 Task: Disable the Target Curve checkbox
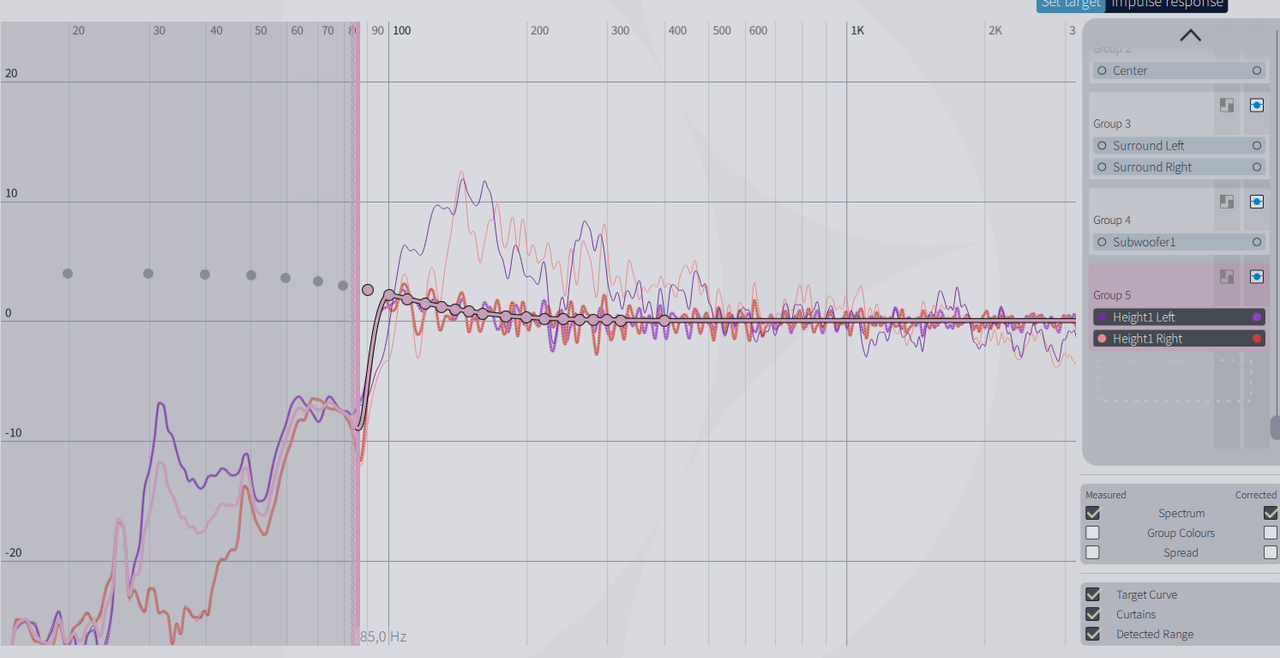[1093, 595]
